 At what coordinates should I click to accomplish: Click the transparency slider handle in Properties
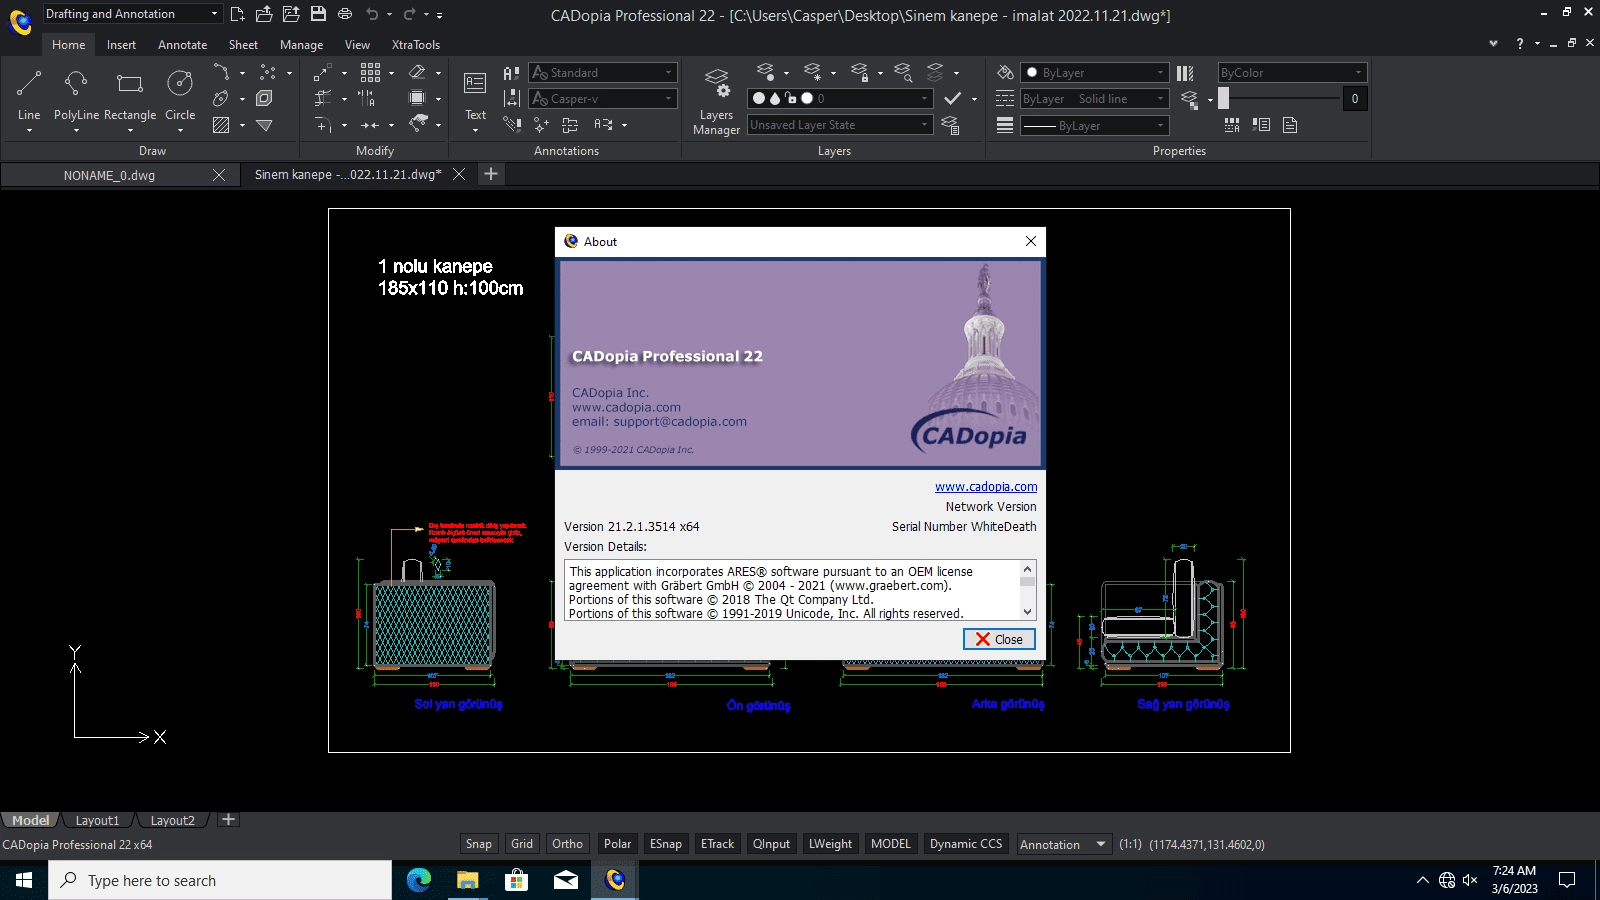coord(1223,98)
